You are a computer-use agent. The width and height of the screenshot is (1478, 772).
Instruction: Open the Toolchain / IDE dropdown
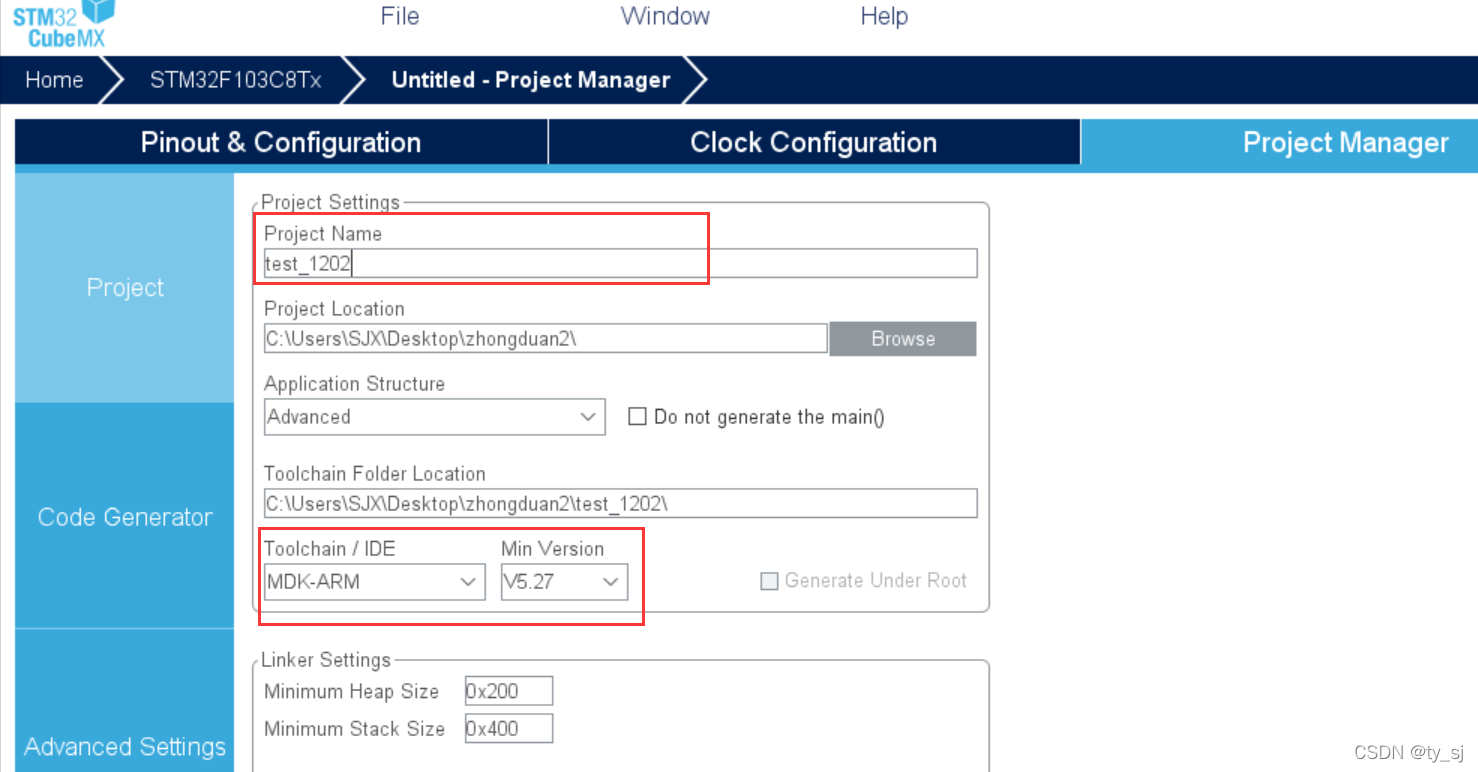tap(374, 581)
